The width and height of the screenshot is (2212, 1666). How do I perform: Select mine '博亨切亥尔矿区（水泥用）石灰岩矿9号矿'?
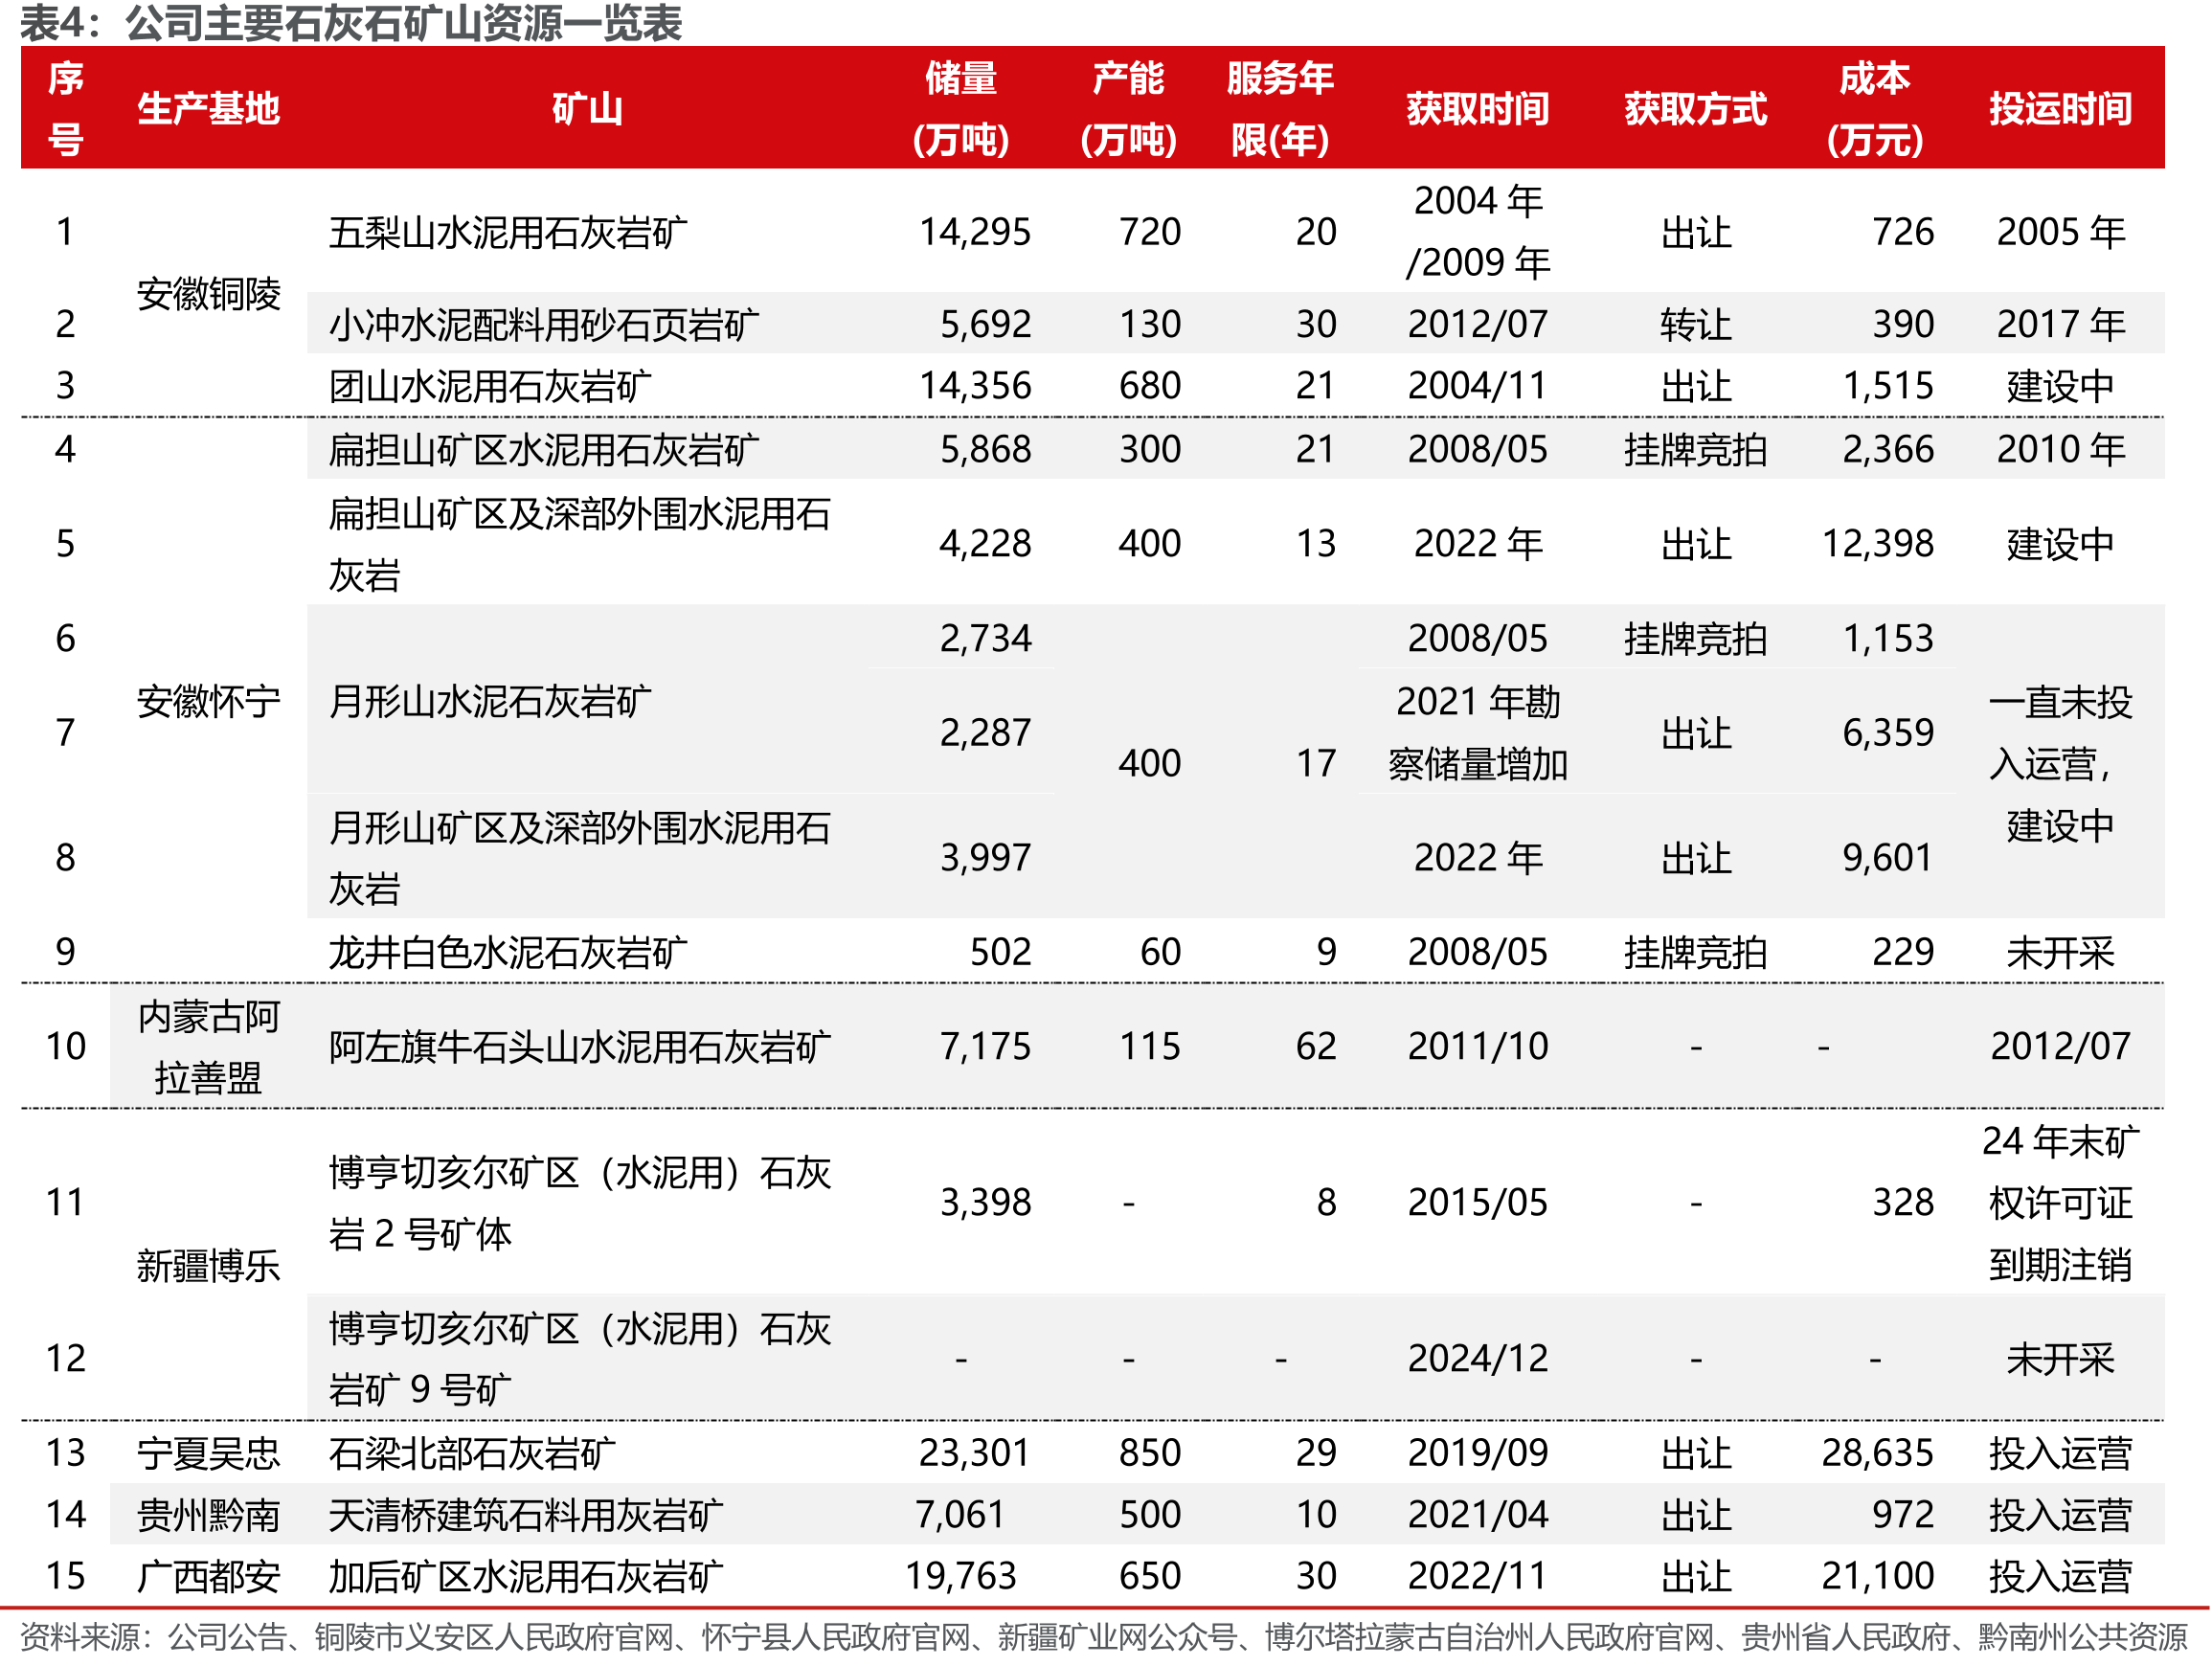click(580, 1359)
